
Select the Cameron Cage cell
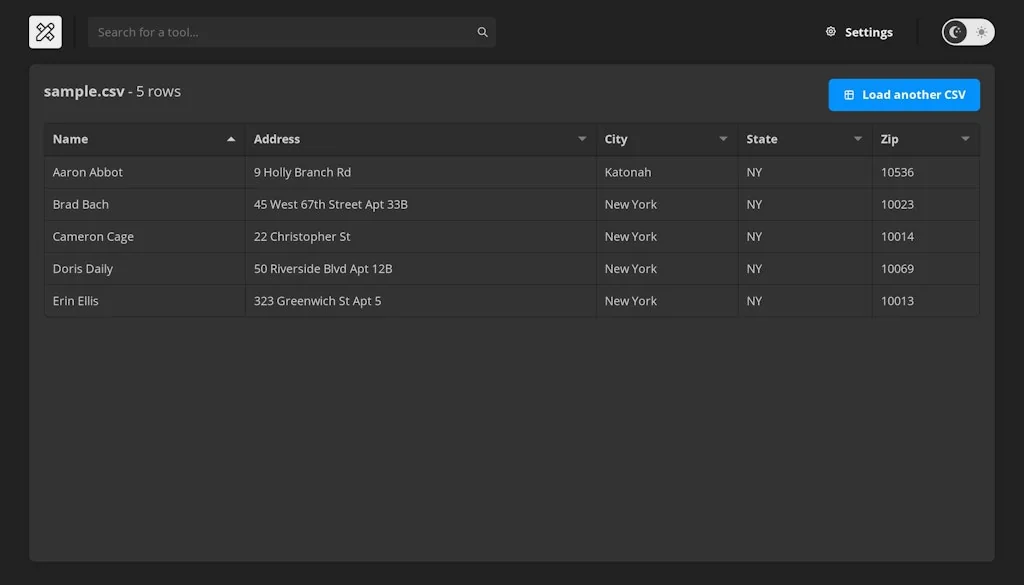click(x=144, y=236)
